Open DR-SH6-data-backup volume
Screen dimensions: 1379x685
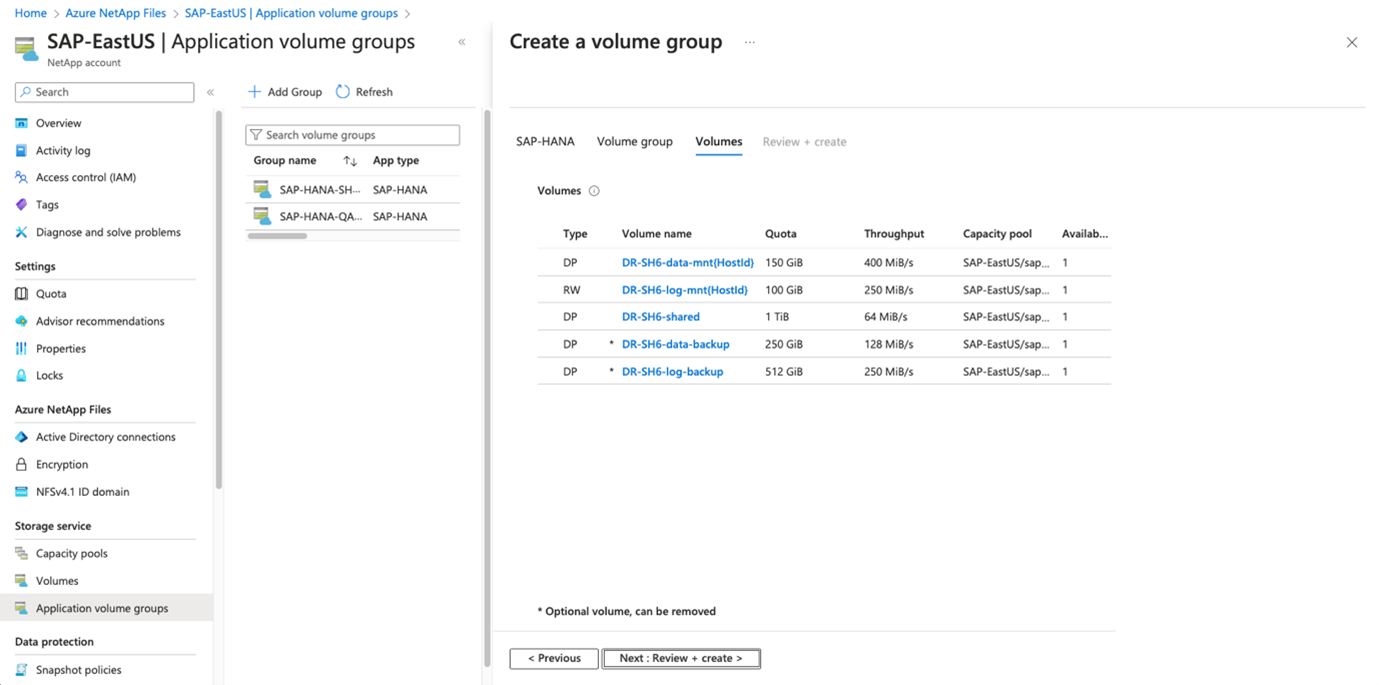[676, 344]
